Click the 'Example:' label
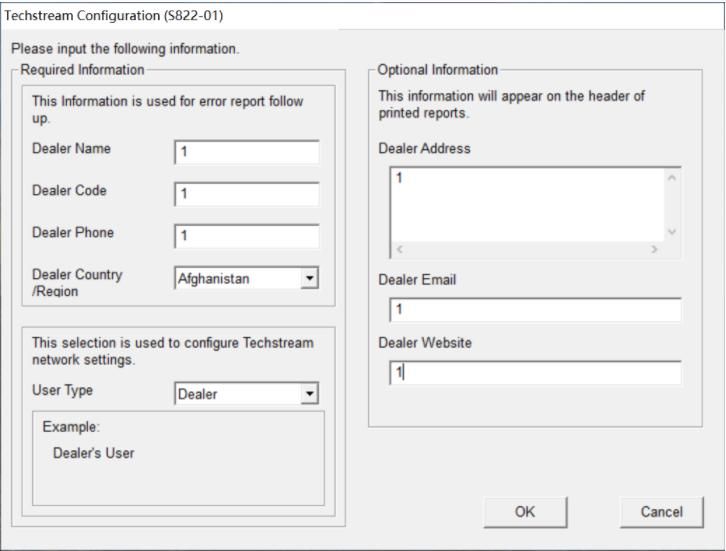Viewport: 726px width, 551px height. coord(71,427)
